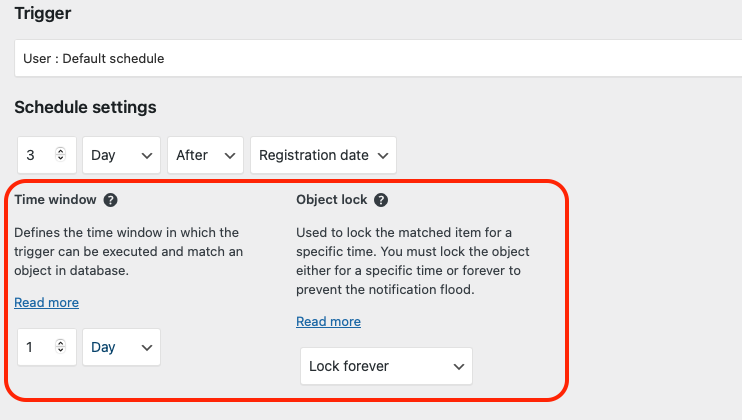Open the Day unit dropdown in Schedule settings

click(122, 155)
